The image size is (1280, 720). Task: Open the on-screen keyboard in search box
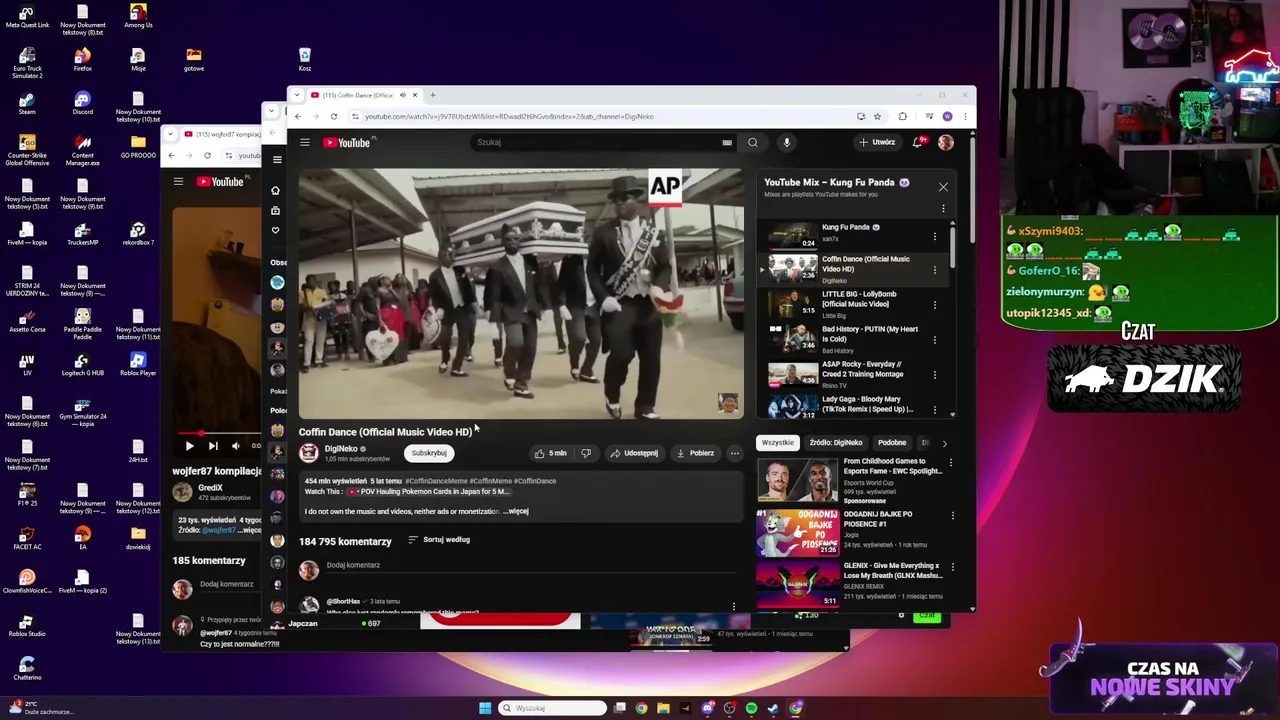[727, 142]
